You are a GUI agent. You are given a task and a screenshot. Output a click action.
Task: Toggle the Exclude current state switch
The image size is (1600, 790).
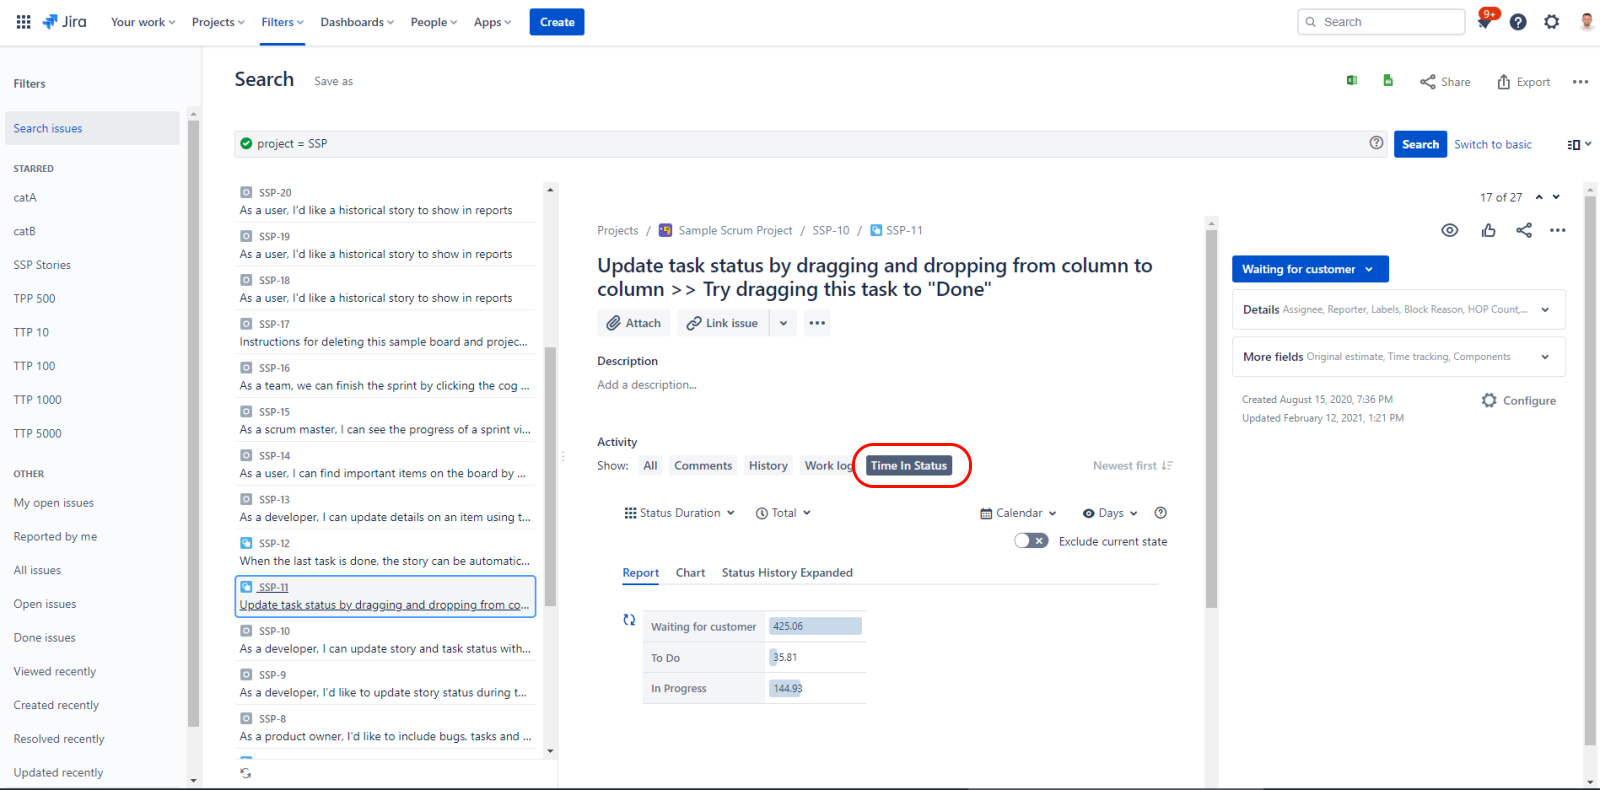[x=1030, y=541]
